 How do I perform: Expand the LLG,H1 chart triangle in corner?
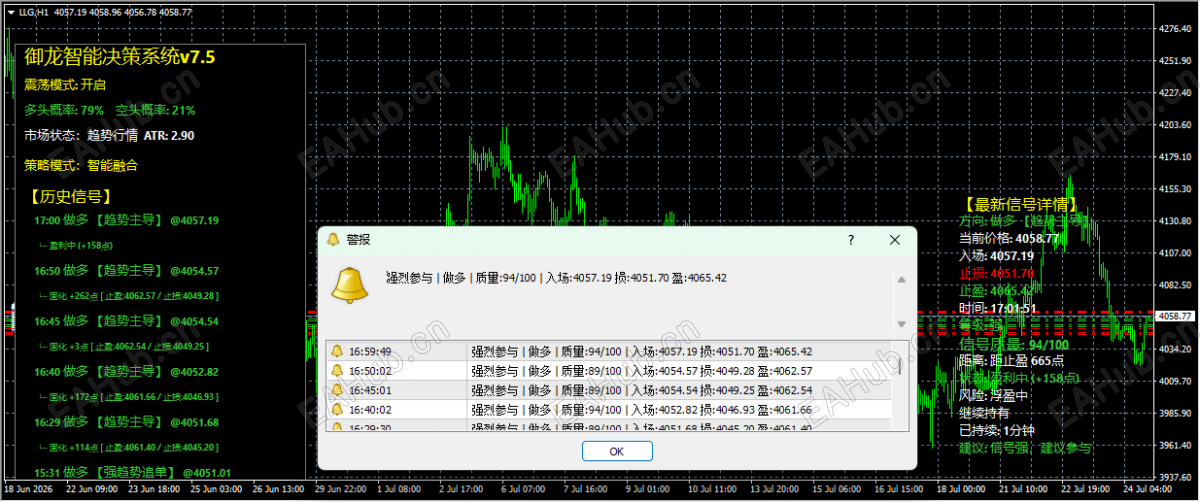coord(9,10)
